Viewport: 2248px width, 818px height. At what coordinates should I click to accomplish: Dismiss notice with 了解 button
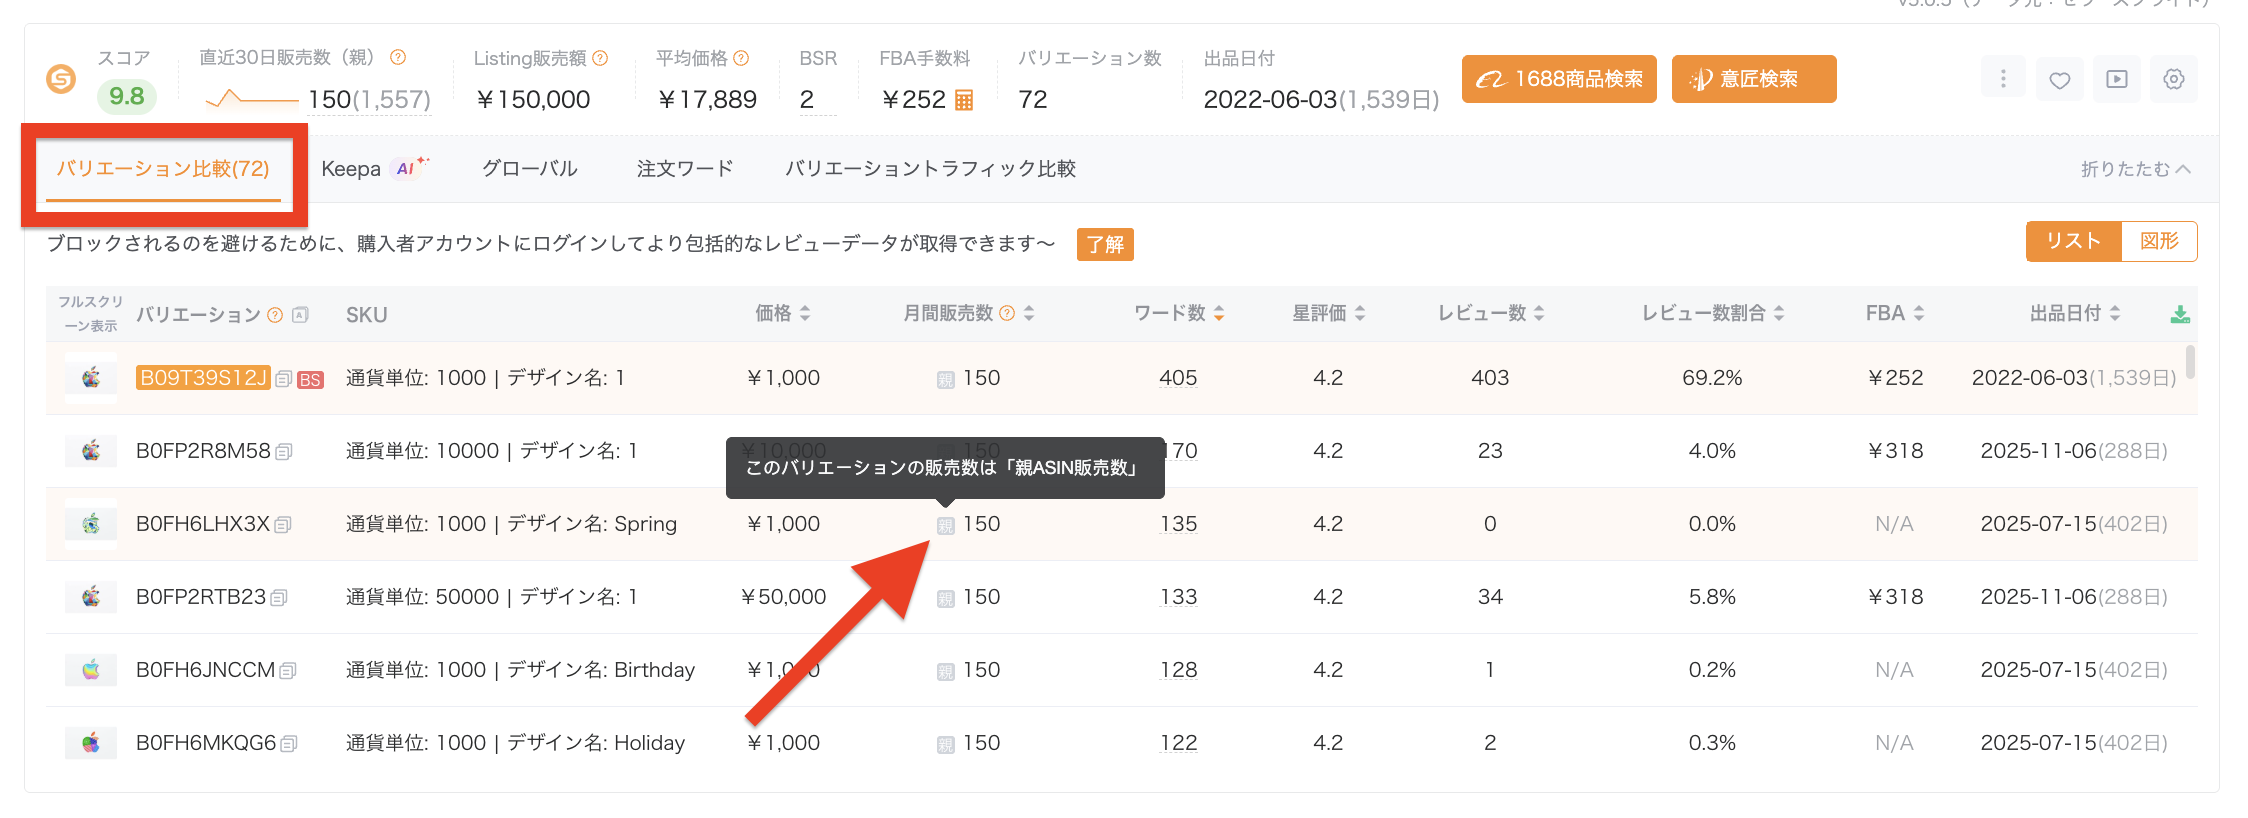pyautogui.click(x=1105, y=244)
